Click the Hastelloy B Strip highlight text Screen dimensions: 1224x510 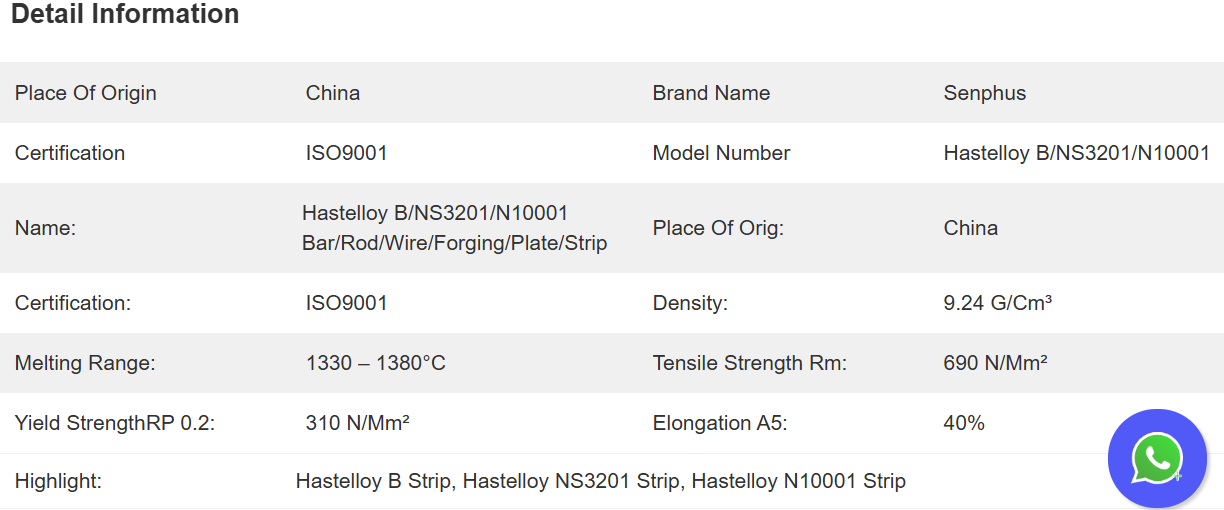tap(375, 481)
